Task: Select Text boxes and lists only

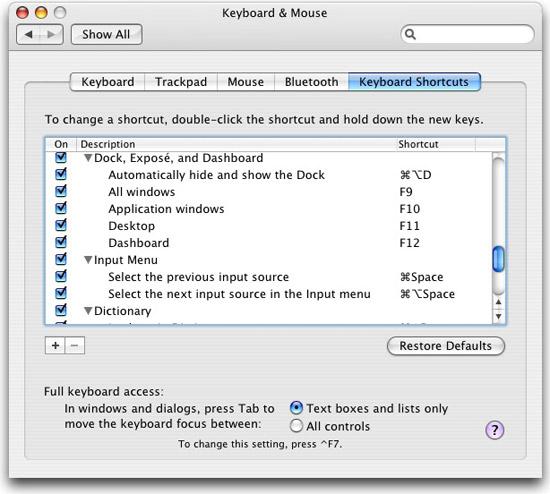Action: point(296,408)
